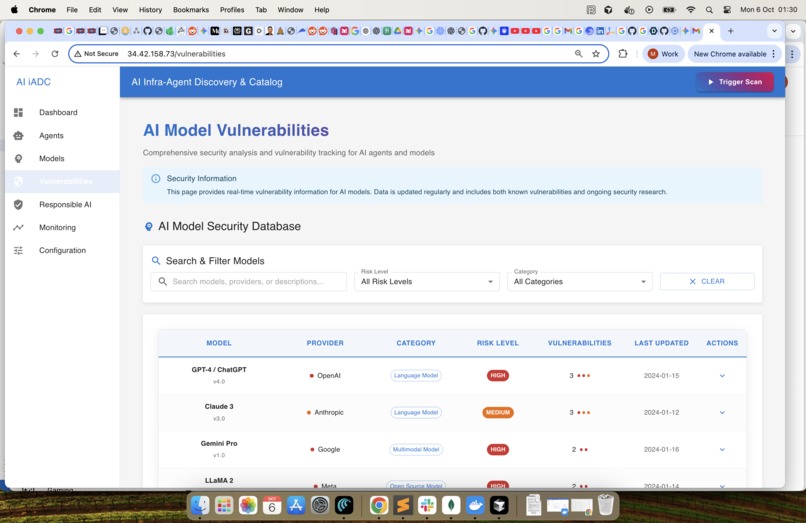The image size is (806, 523).
Task: Sort by the RISK LEVEL column header
Action: (498, 343)
